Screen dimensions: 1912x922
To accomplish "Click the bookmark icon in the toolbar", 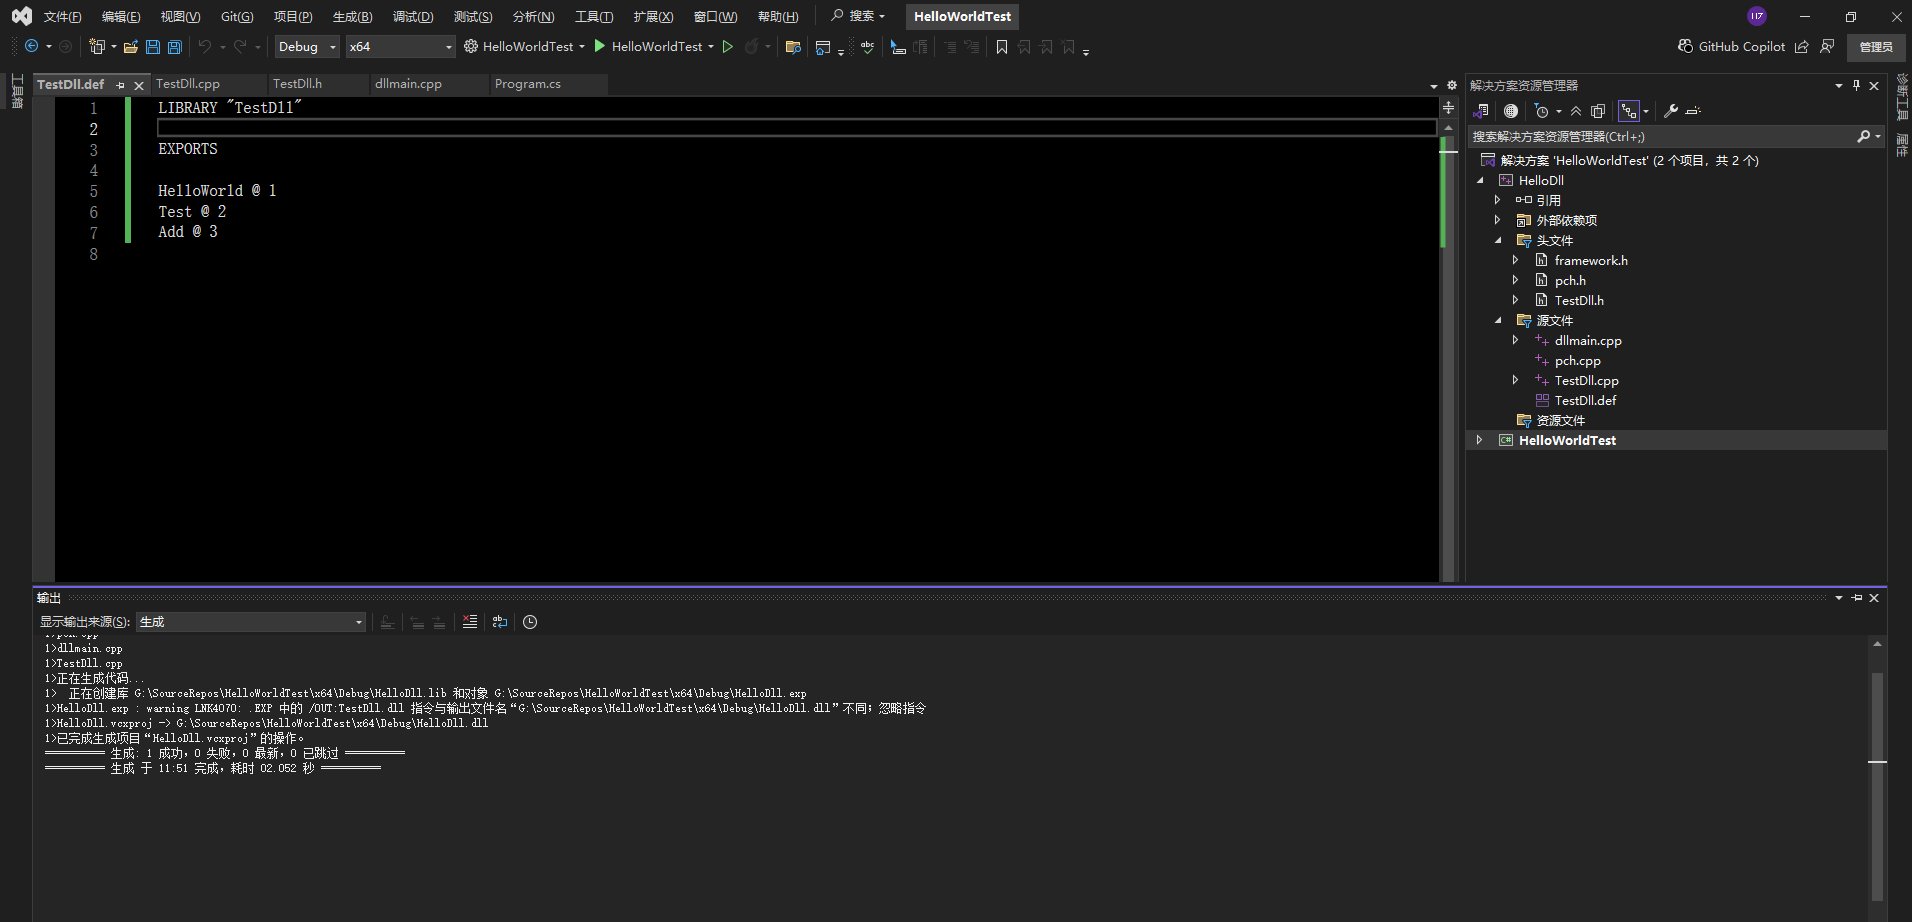I will tap(1001, 47).
